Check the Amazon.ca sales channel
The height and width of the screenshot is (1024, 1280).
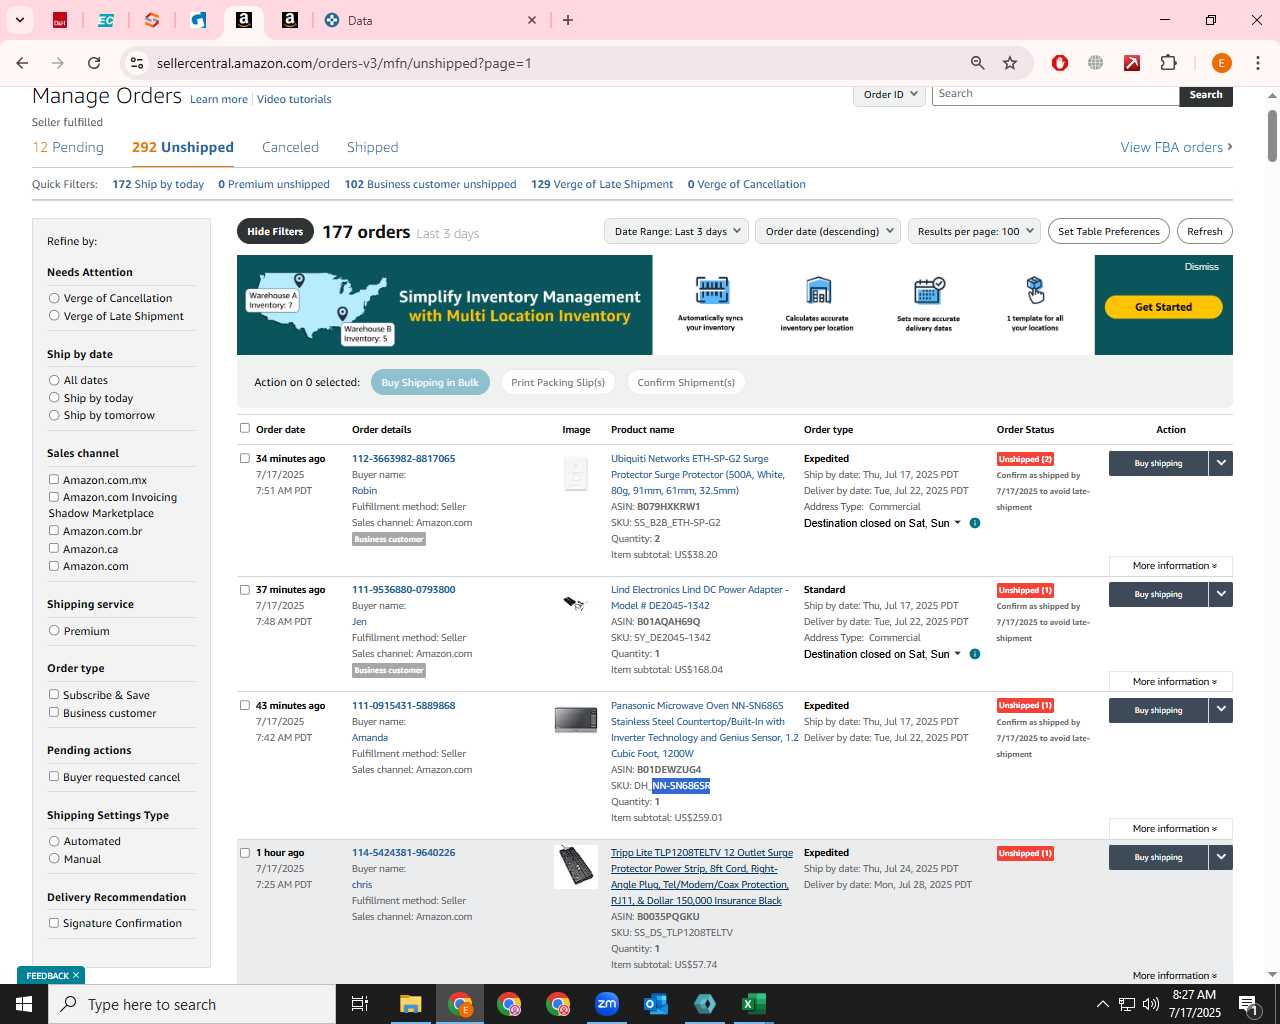click(x=54, y=549)
